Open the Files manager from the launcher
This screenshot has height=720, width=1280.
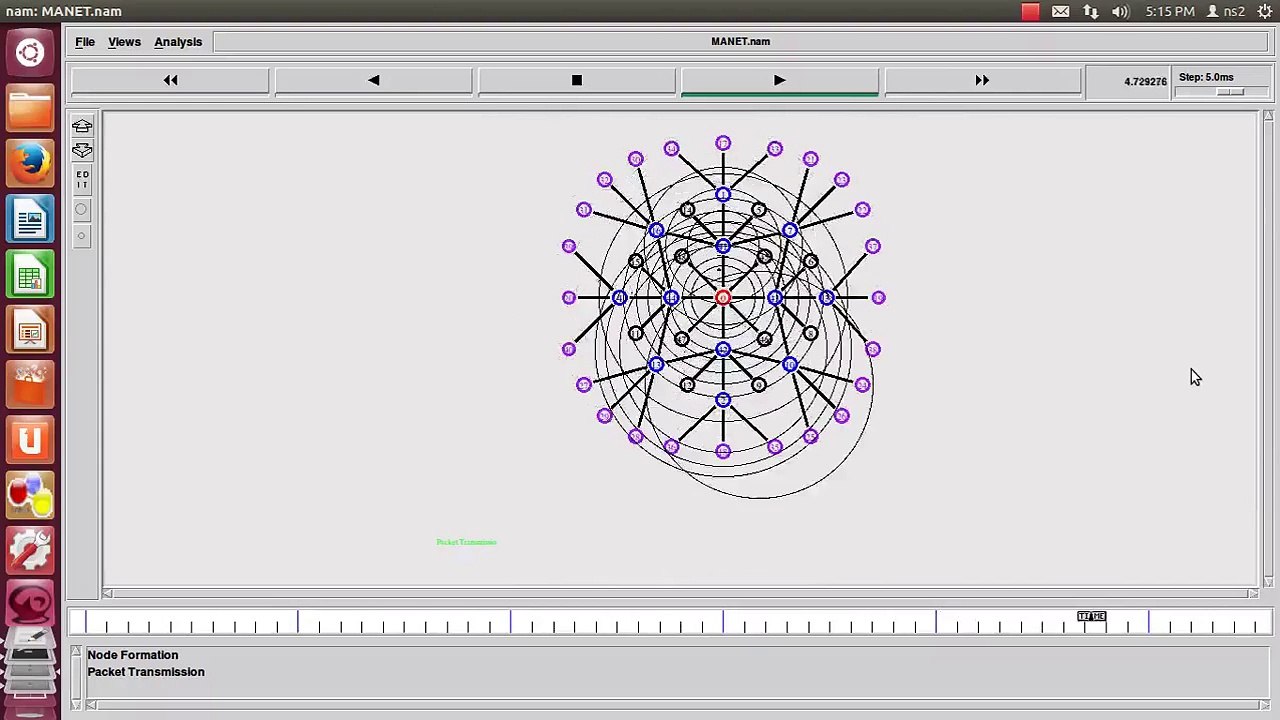(30, 108)
